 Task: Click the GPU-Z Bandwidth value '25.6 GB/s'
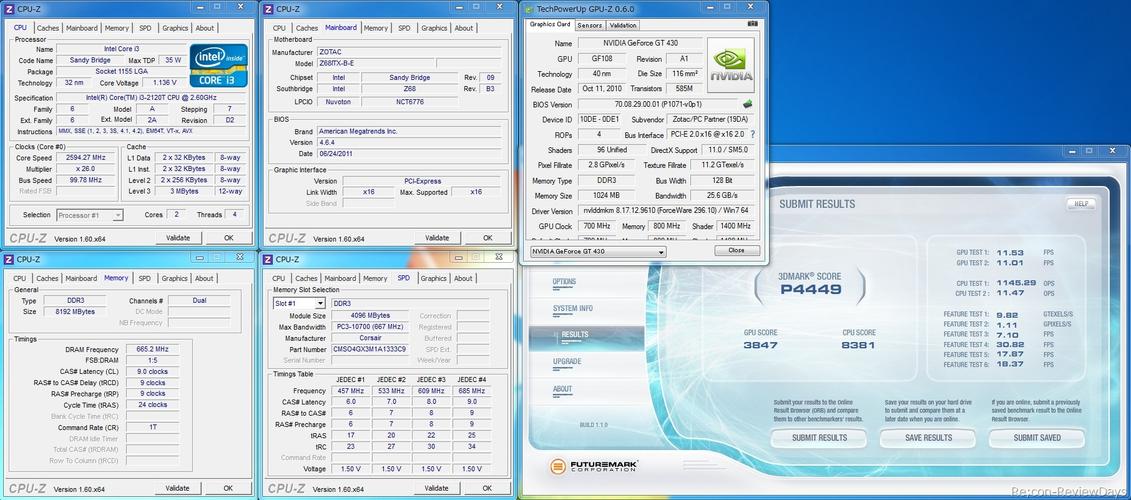tap(722, 196)
